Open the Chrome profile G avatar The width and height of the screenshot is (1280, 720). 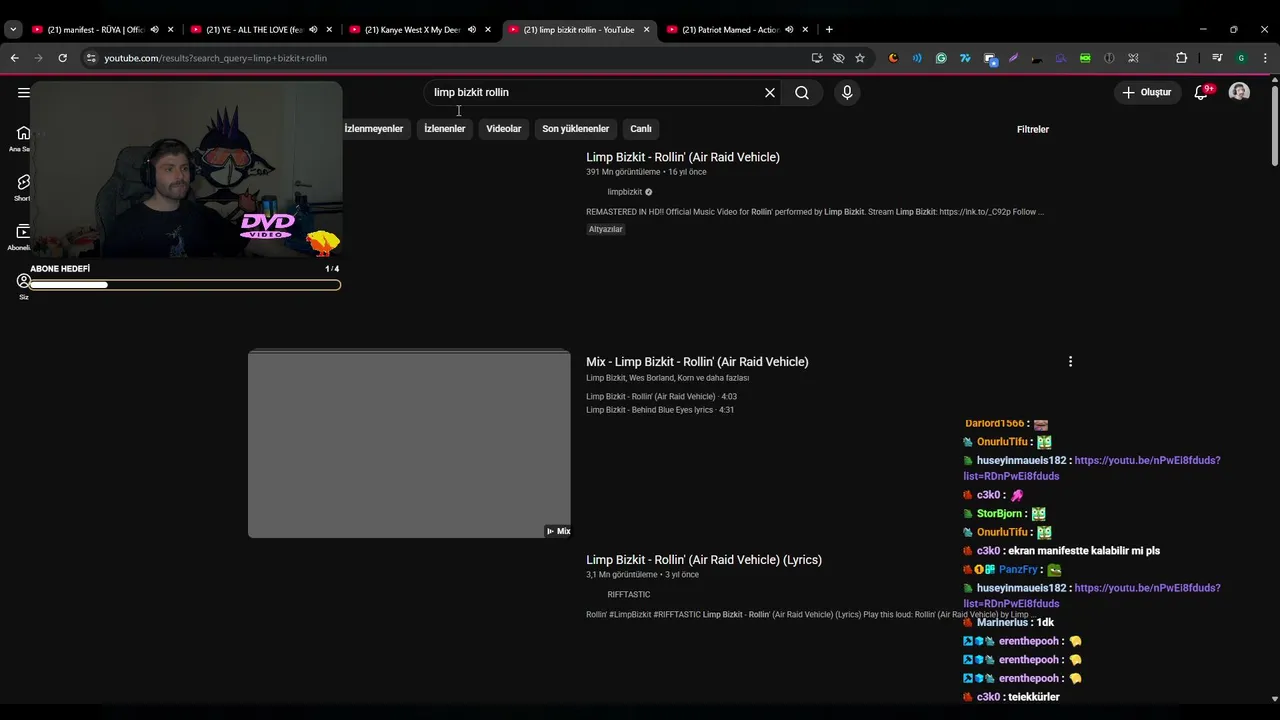click(1241, 58)
